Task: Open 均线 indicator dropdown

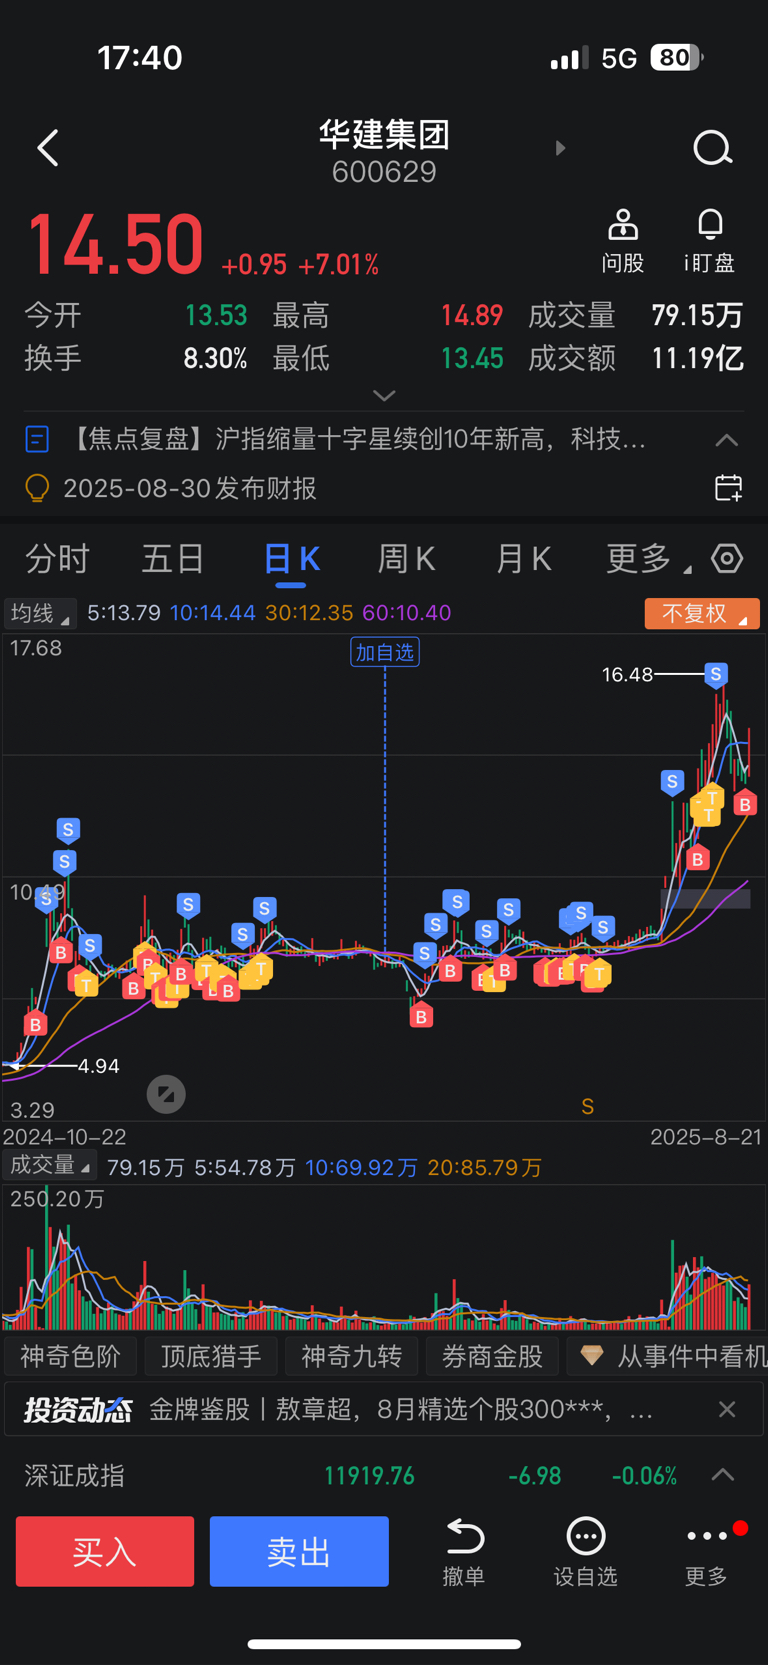Action: [40, 613]
